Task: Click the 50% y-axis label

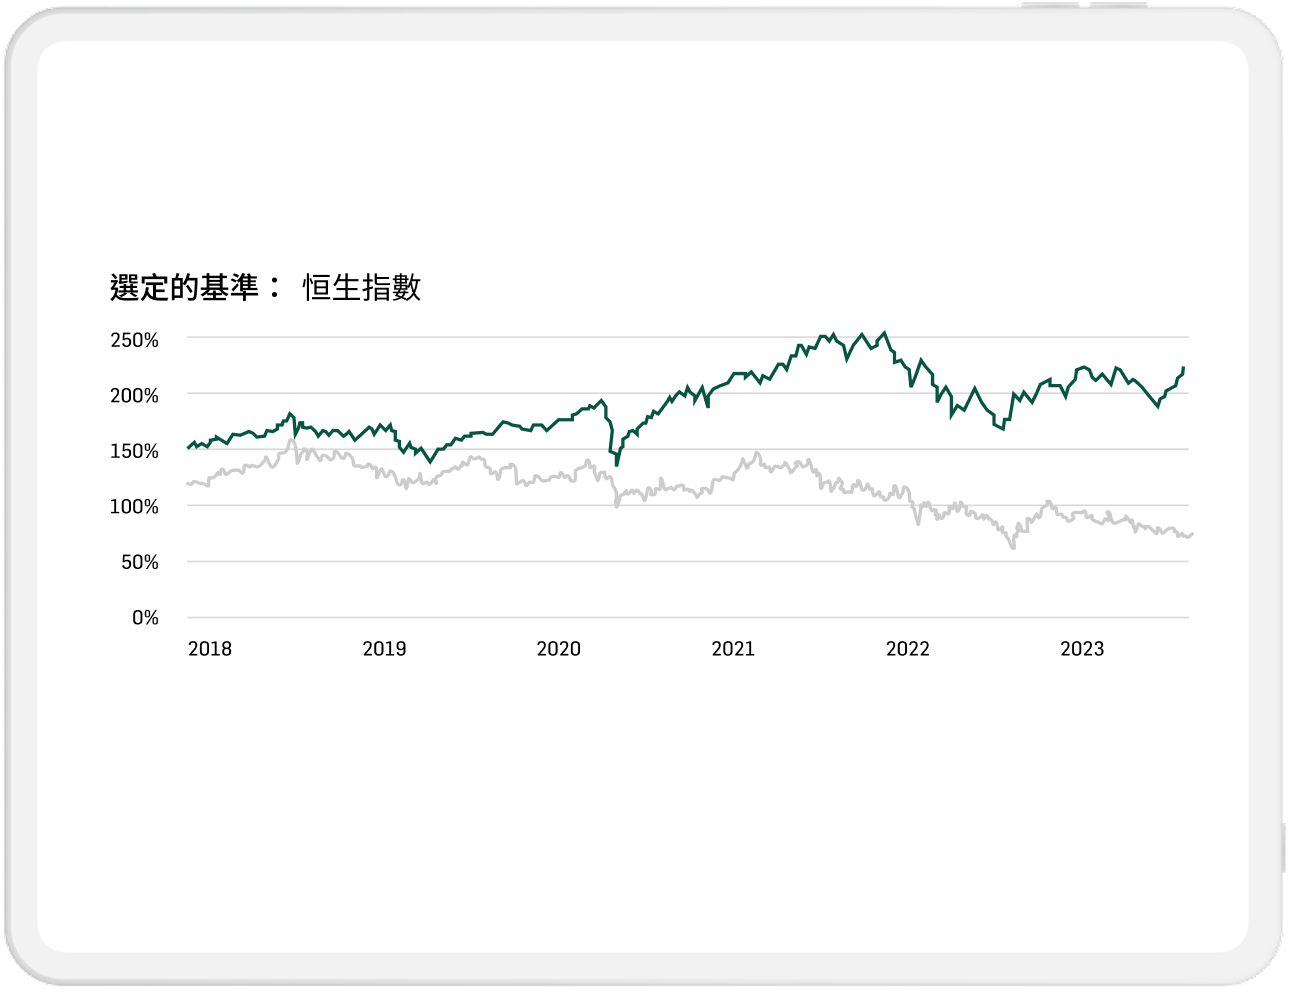Action: point(140,563)
